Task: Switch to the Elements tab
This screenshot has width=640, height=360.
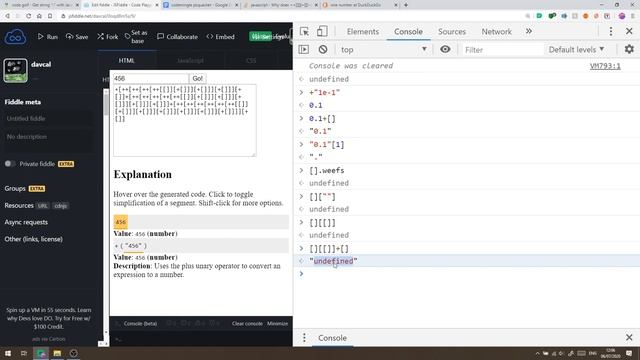Action: coord(363,31)
